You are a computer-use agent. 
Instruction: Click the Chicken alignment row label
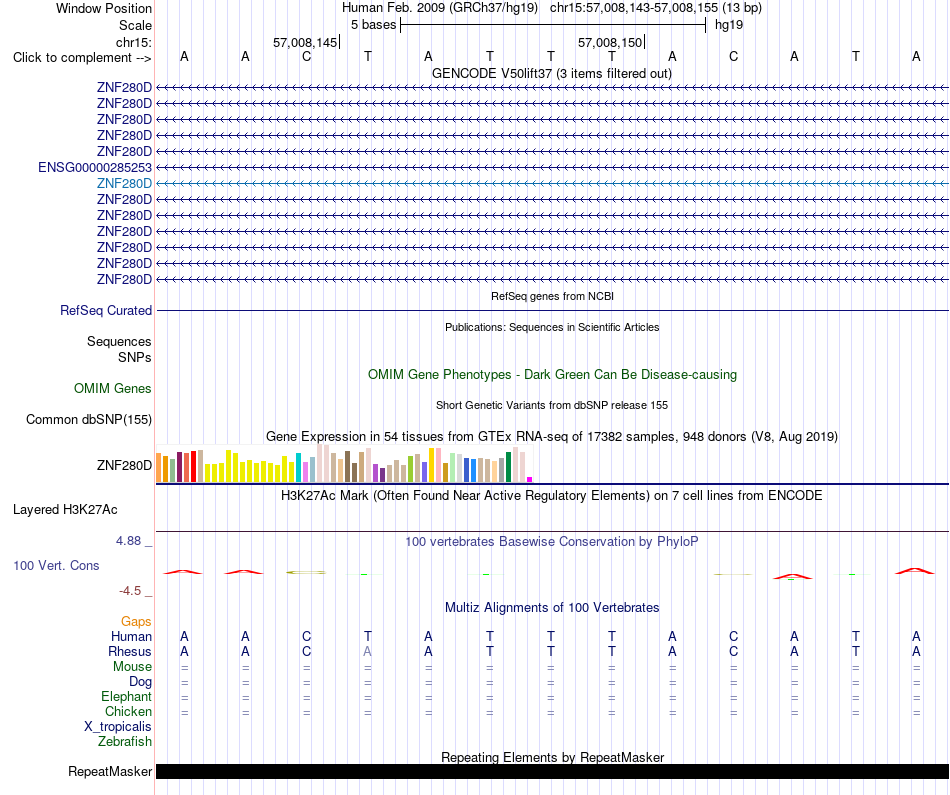click(x=128, y=711)
